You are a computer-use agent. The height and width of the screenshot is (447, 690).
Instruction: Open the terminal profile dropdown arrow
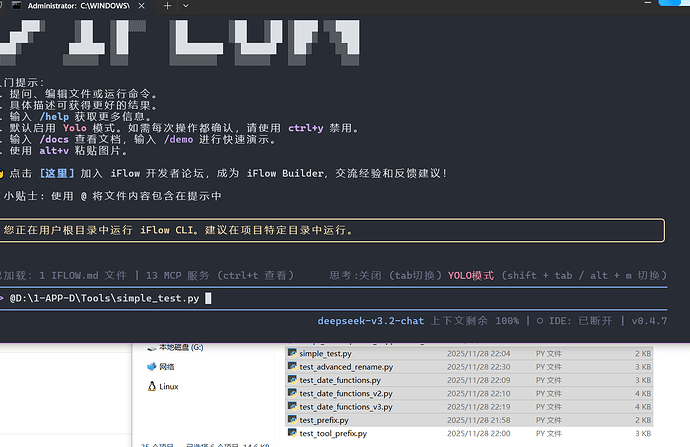(185, 6)
